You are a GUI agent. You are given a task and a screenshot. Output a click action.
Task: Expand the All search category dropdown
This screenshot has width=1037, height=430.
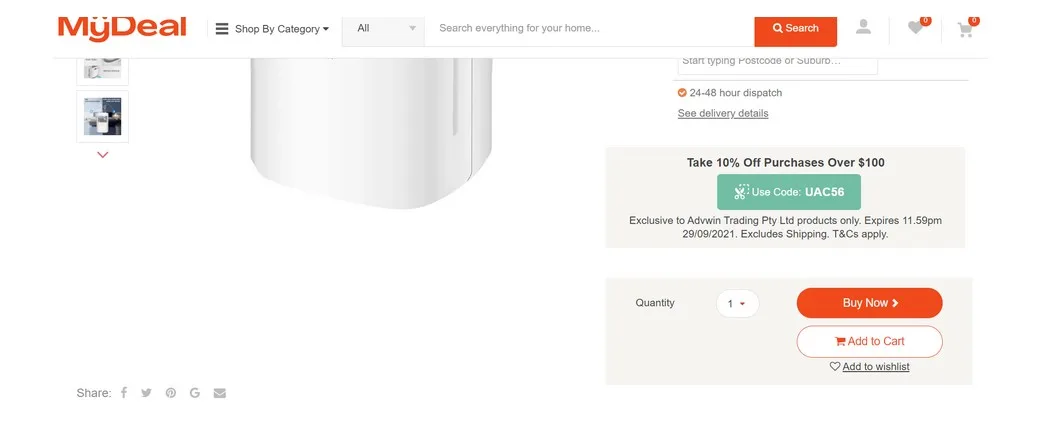tap(383, 28)
